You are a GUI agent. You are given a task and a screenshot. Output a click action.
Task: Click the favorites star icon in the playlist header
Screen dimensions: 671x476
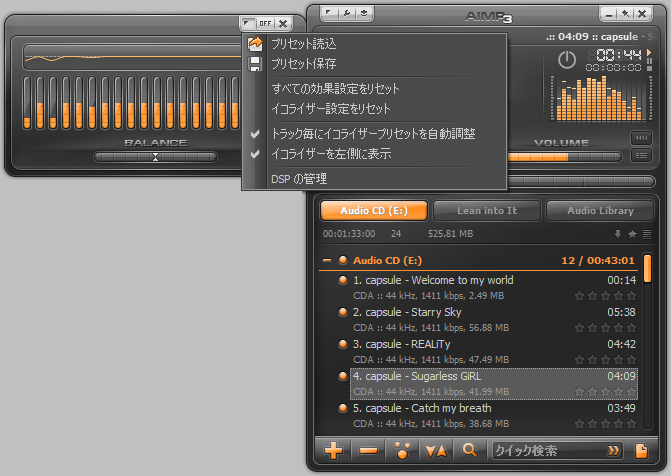pos(632,234)
